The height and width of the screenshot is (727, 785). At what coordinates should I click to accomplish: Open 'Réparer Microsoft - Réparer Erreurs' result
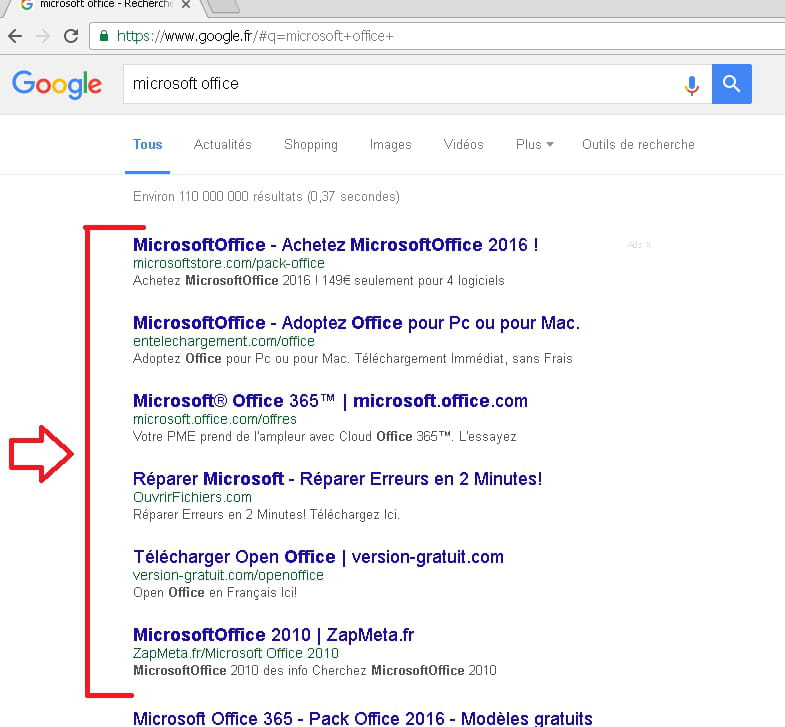click(337, 479)
